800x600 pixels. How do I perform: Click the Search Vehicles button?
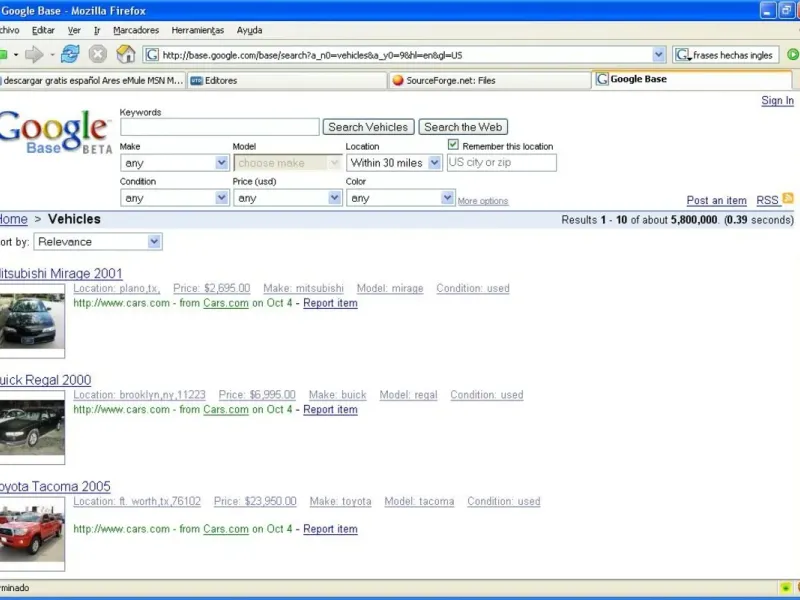[x=368, y=127]
